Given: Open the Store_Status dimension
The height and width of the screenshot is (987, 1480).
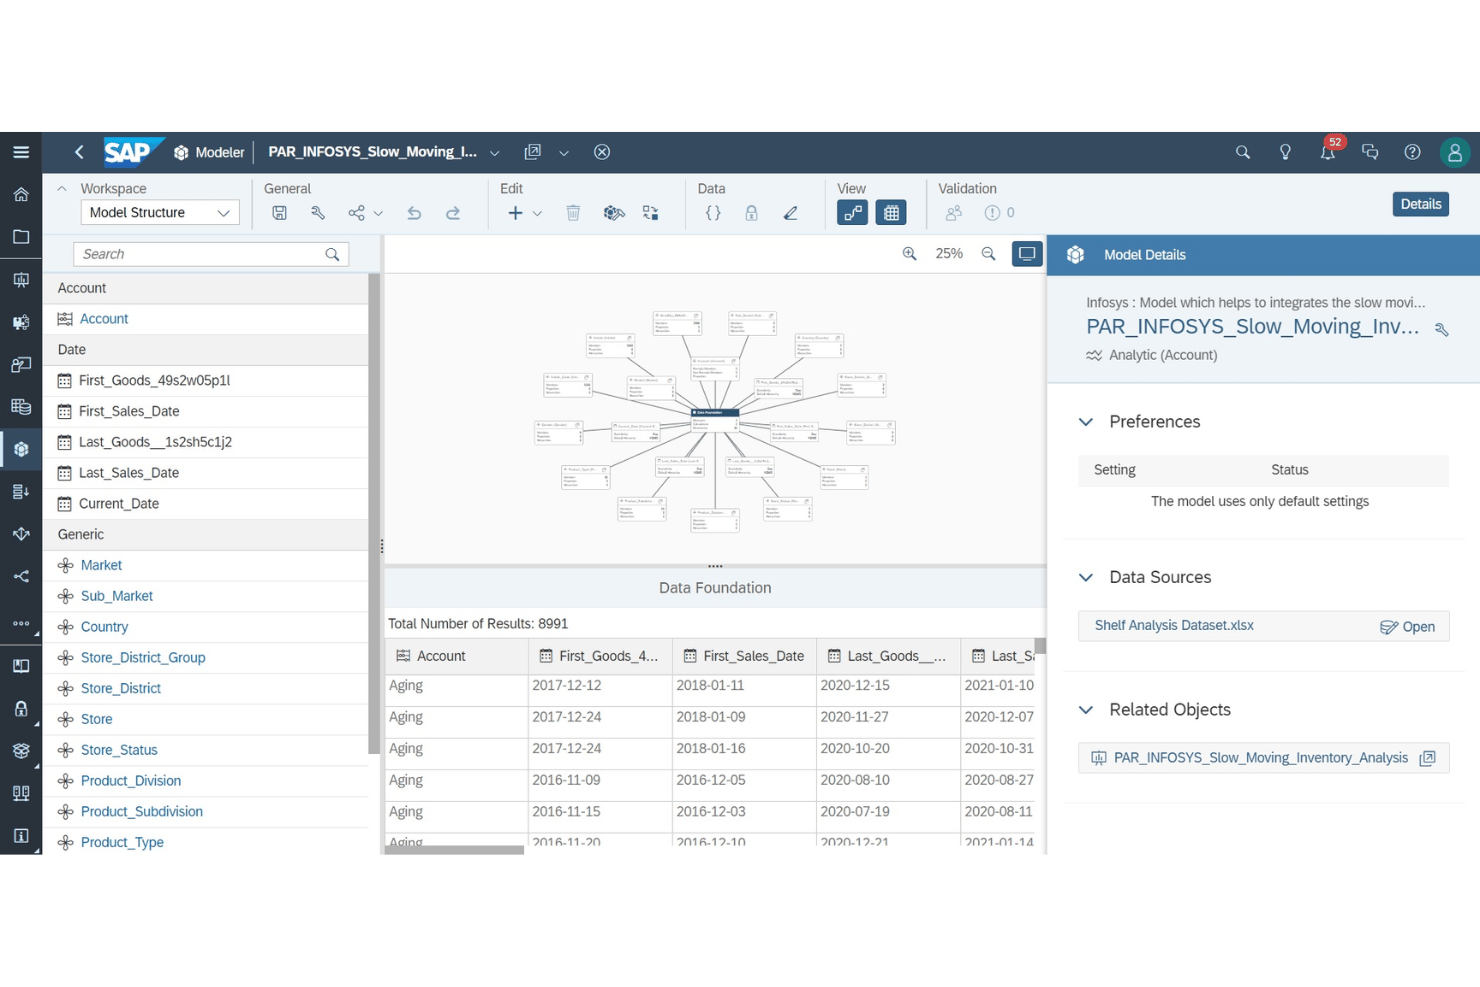Looking at the screenshot, I should [119, 750].
